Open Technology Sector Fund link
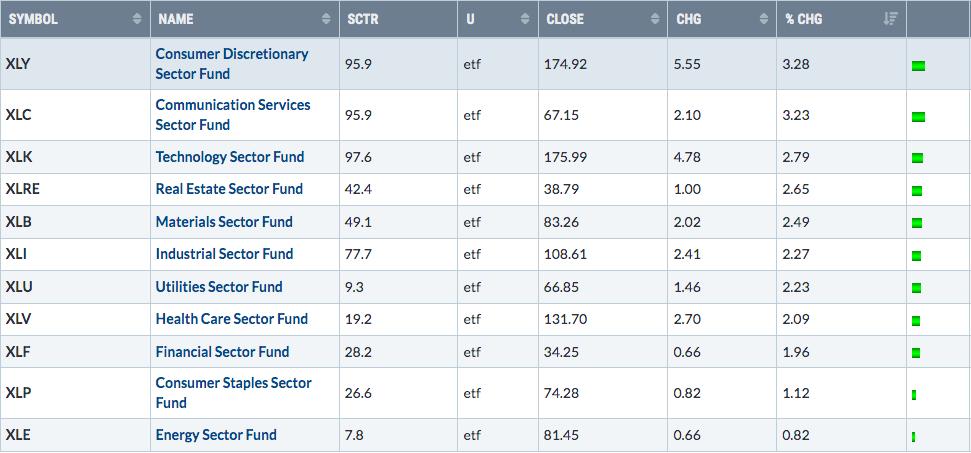 coord(230,157)
